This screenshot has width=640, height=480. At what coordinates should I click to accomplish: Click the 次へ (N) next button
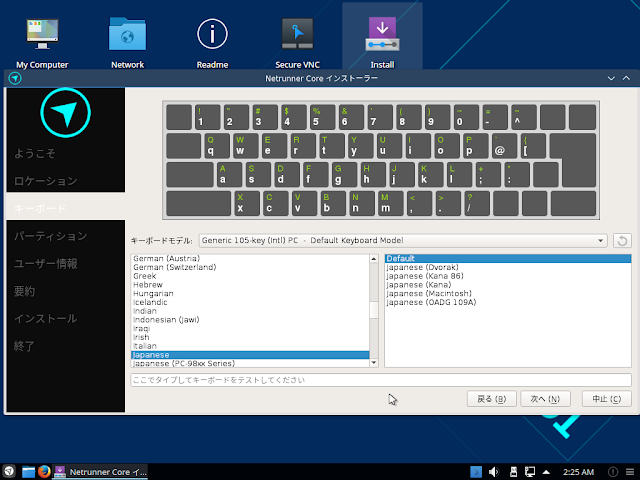pos(545,399)
